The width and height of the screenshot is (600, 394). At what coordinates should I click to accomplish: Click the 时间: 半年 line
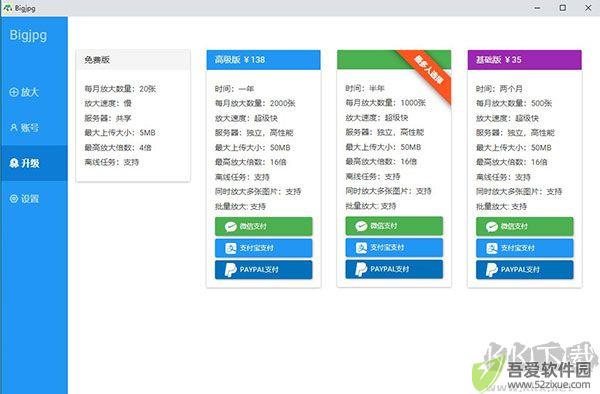point(365,88)
